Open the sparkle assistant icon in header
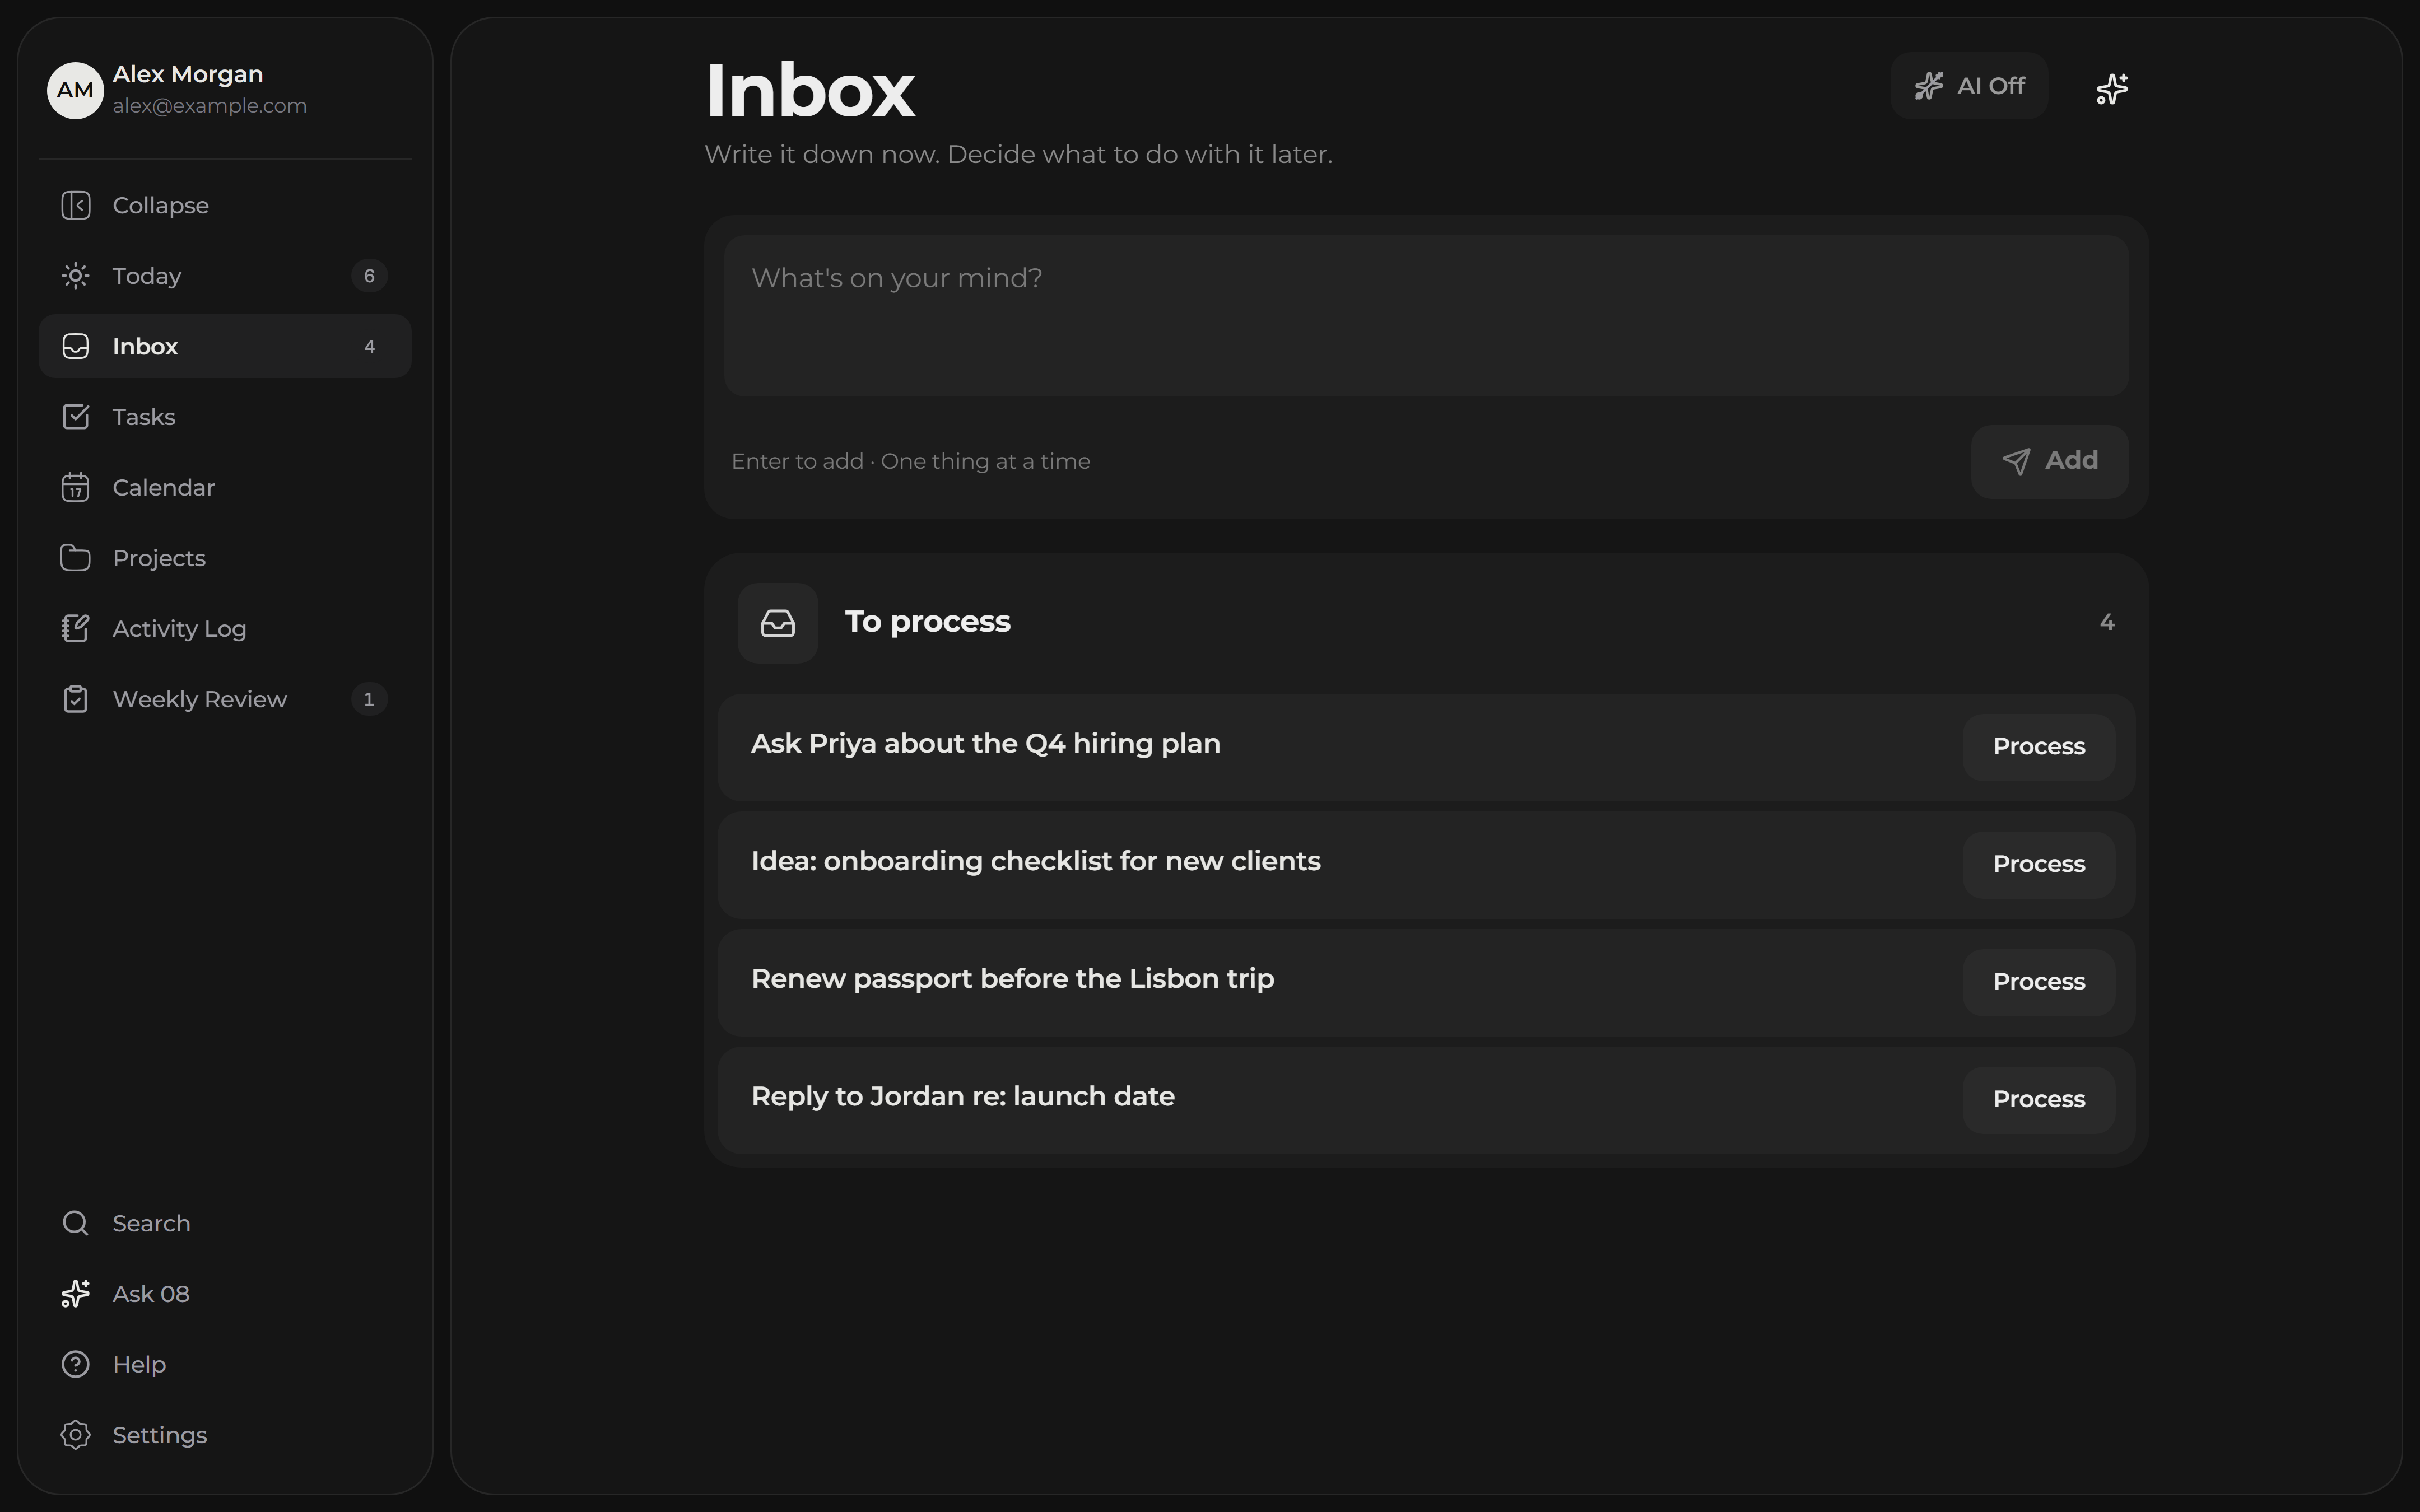 (x=2112, y=88)
